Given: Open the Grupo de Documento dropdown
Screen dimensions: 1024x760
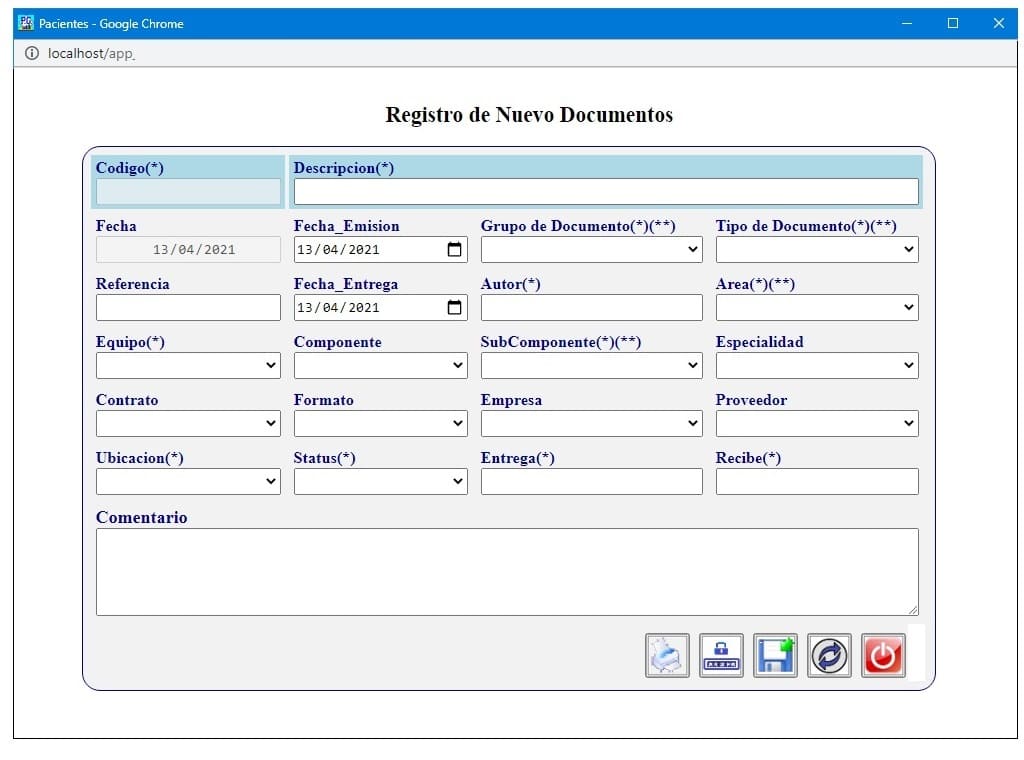Looking at the screenshot, I should pyautogui.click(x=592, y=249).
